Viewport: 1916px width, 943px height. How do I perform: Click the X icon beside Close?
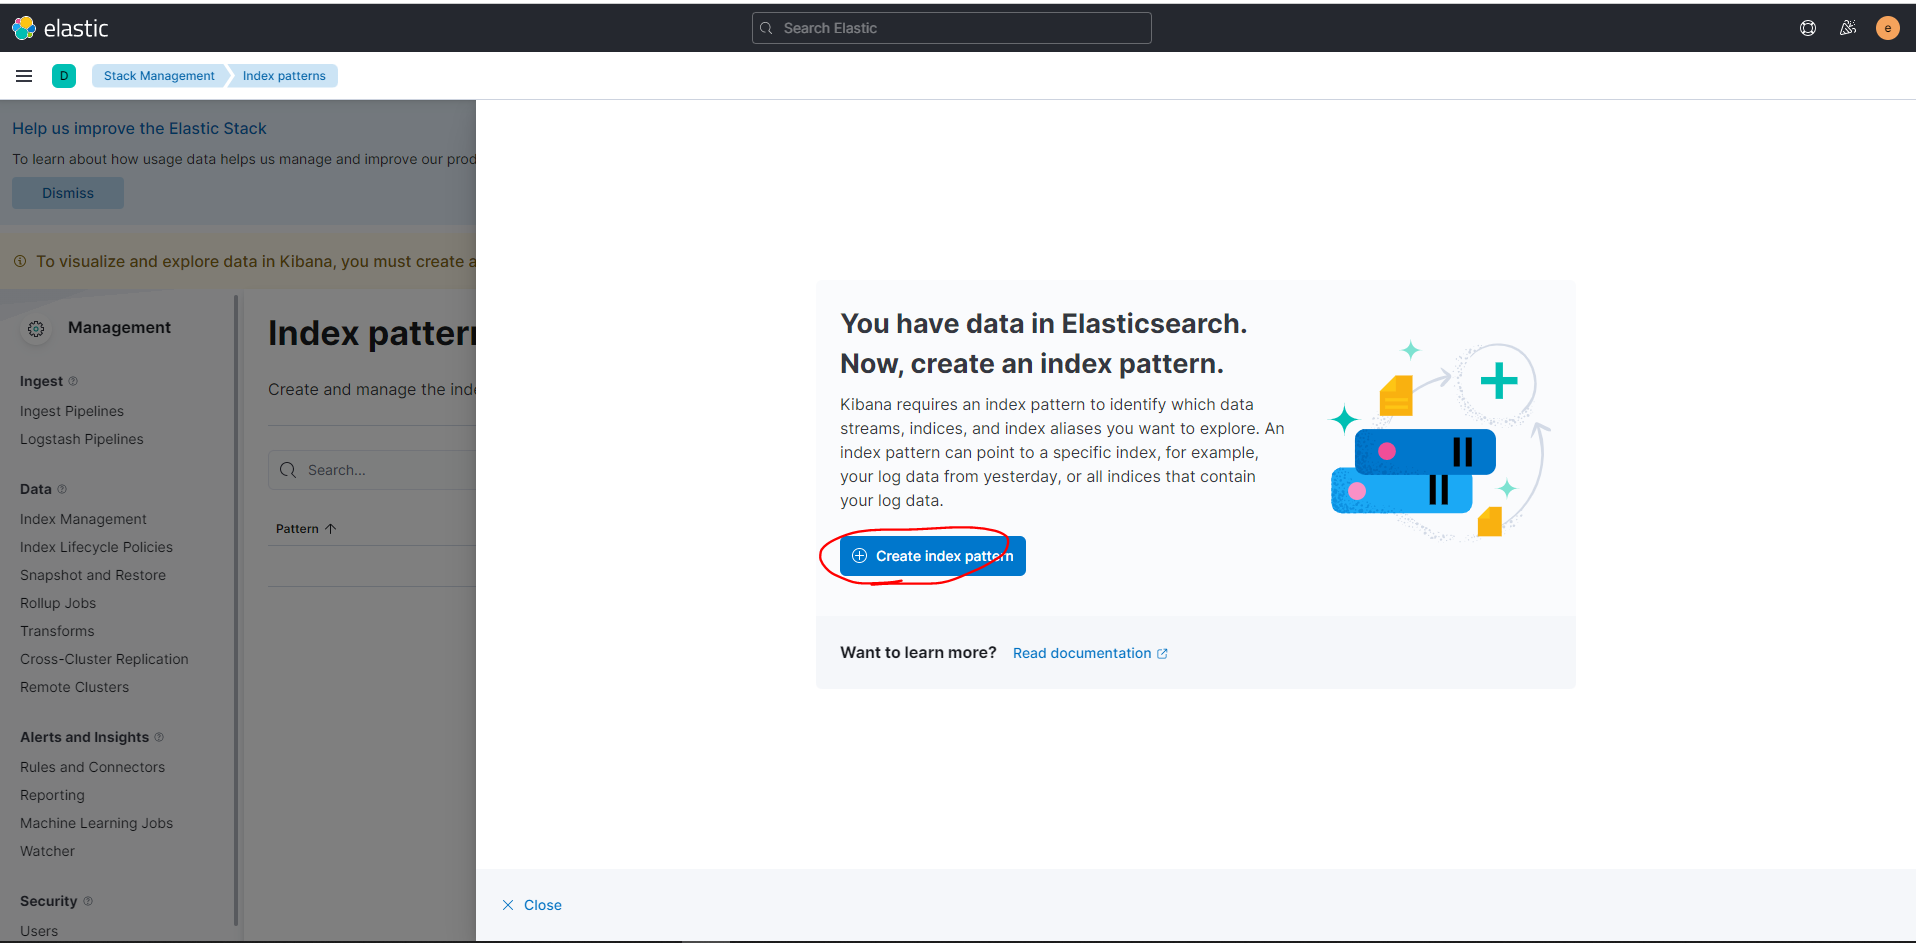508,905
